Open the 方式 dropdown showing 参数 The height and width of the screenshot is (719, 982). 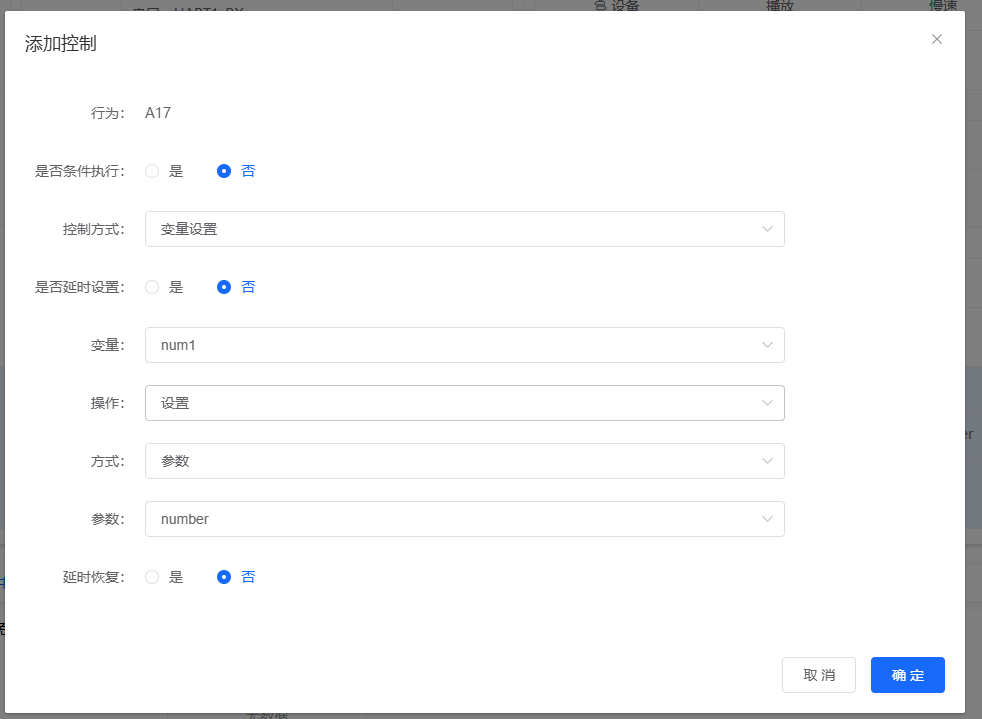(x=464, y=461)
